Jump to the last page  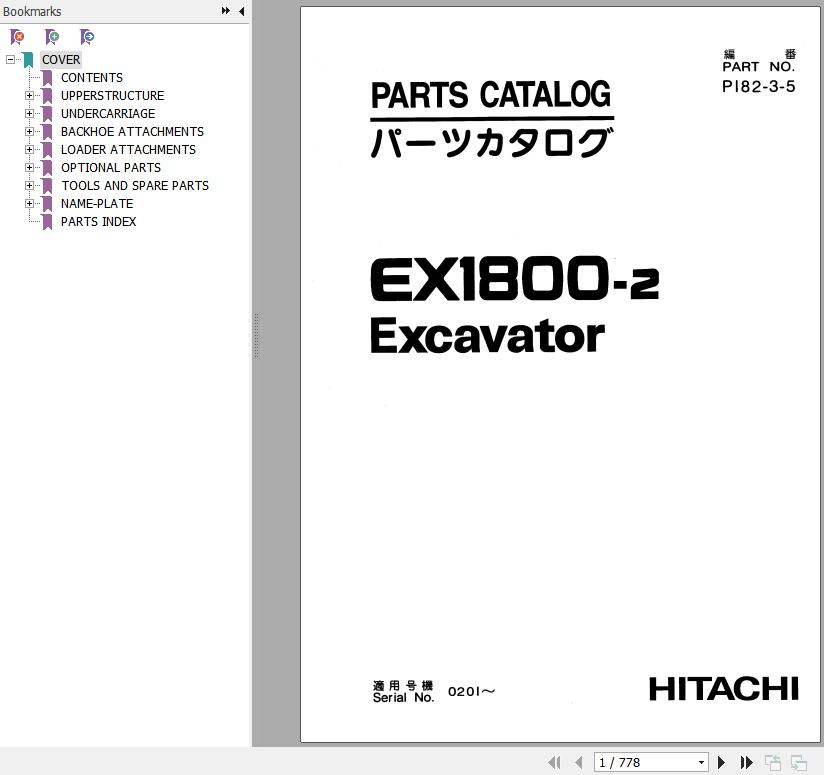click(746, 762)
